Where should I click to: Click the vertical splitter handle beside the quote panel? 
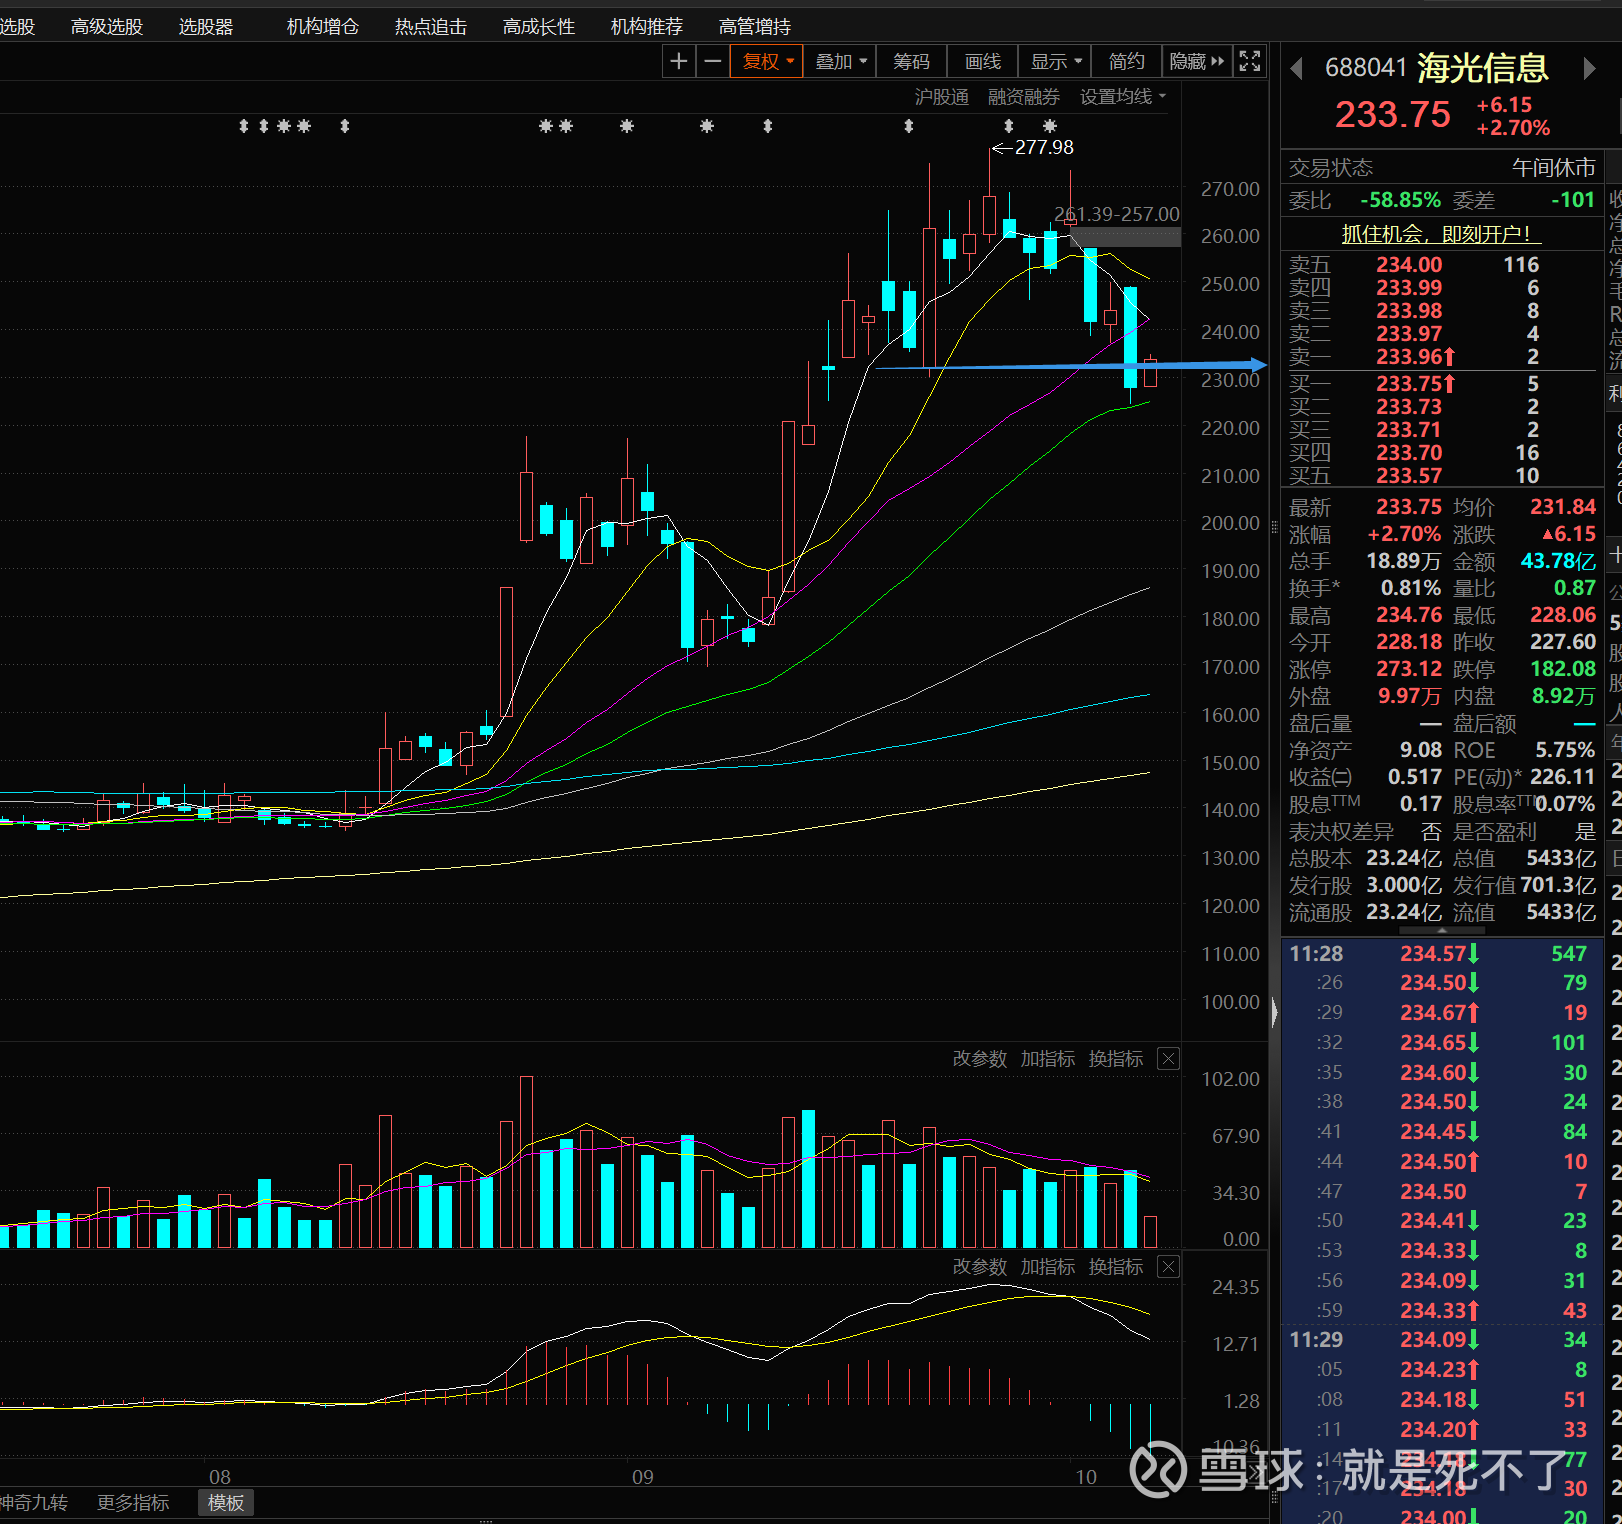click(1274, 527)
